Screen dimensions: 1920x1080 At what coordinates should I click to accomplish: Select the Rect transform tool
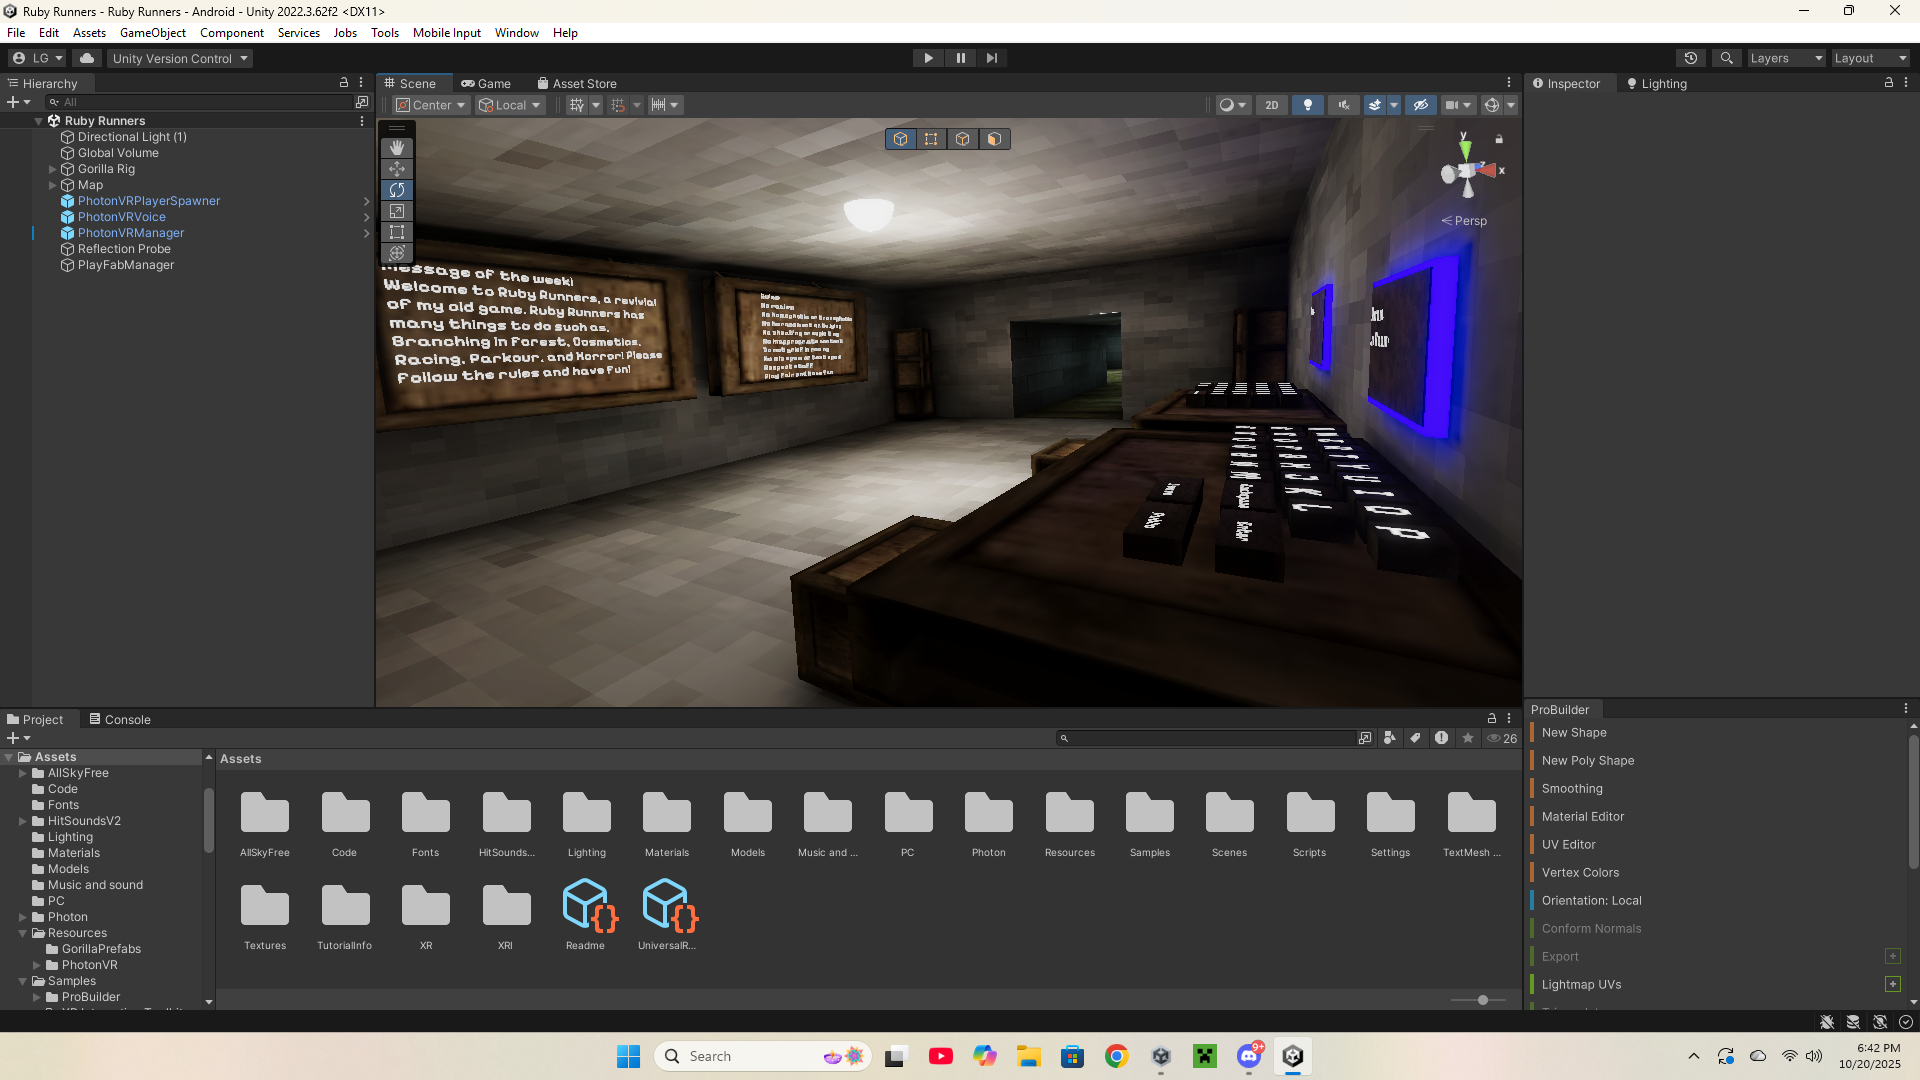click(x=397, y=232)
